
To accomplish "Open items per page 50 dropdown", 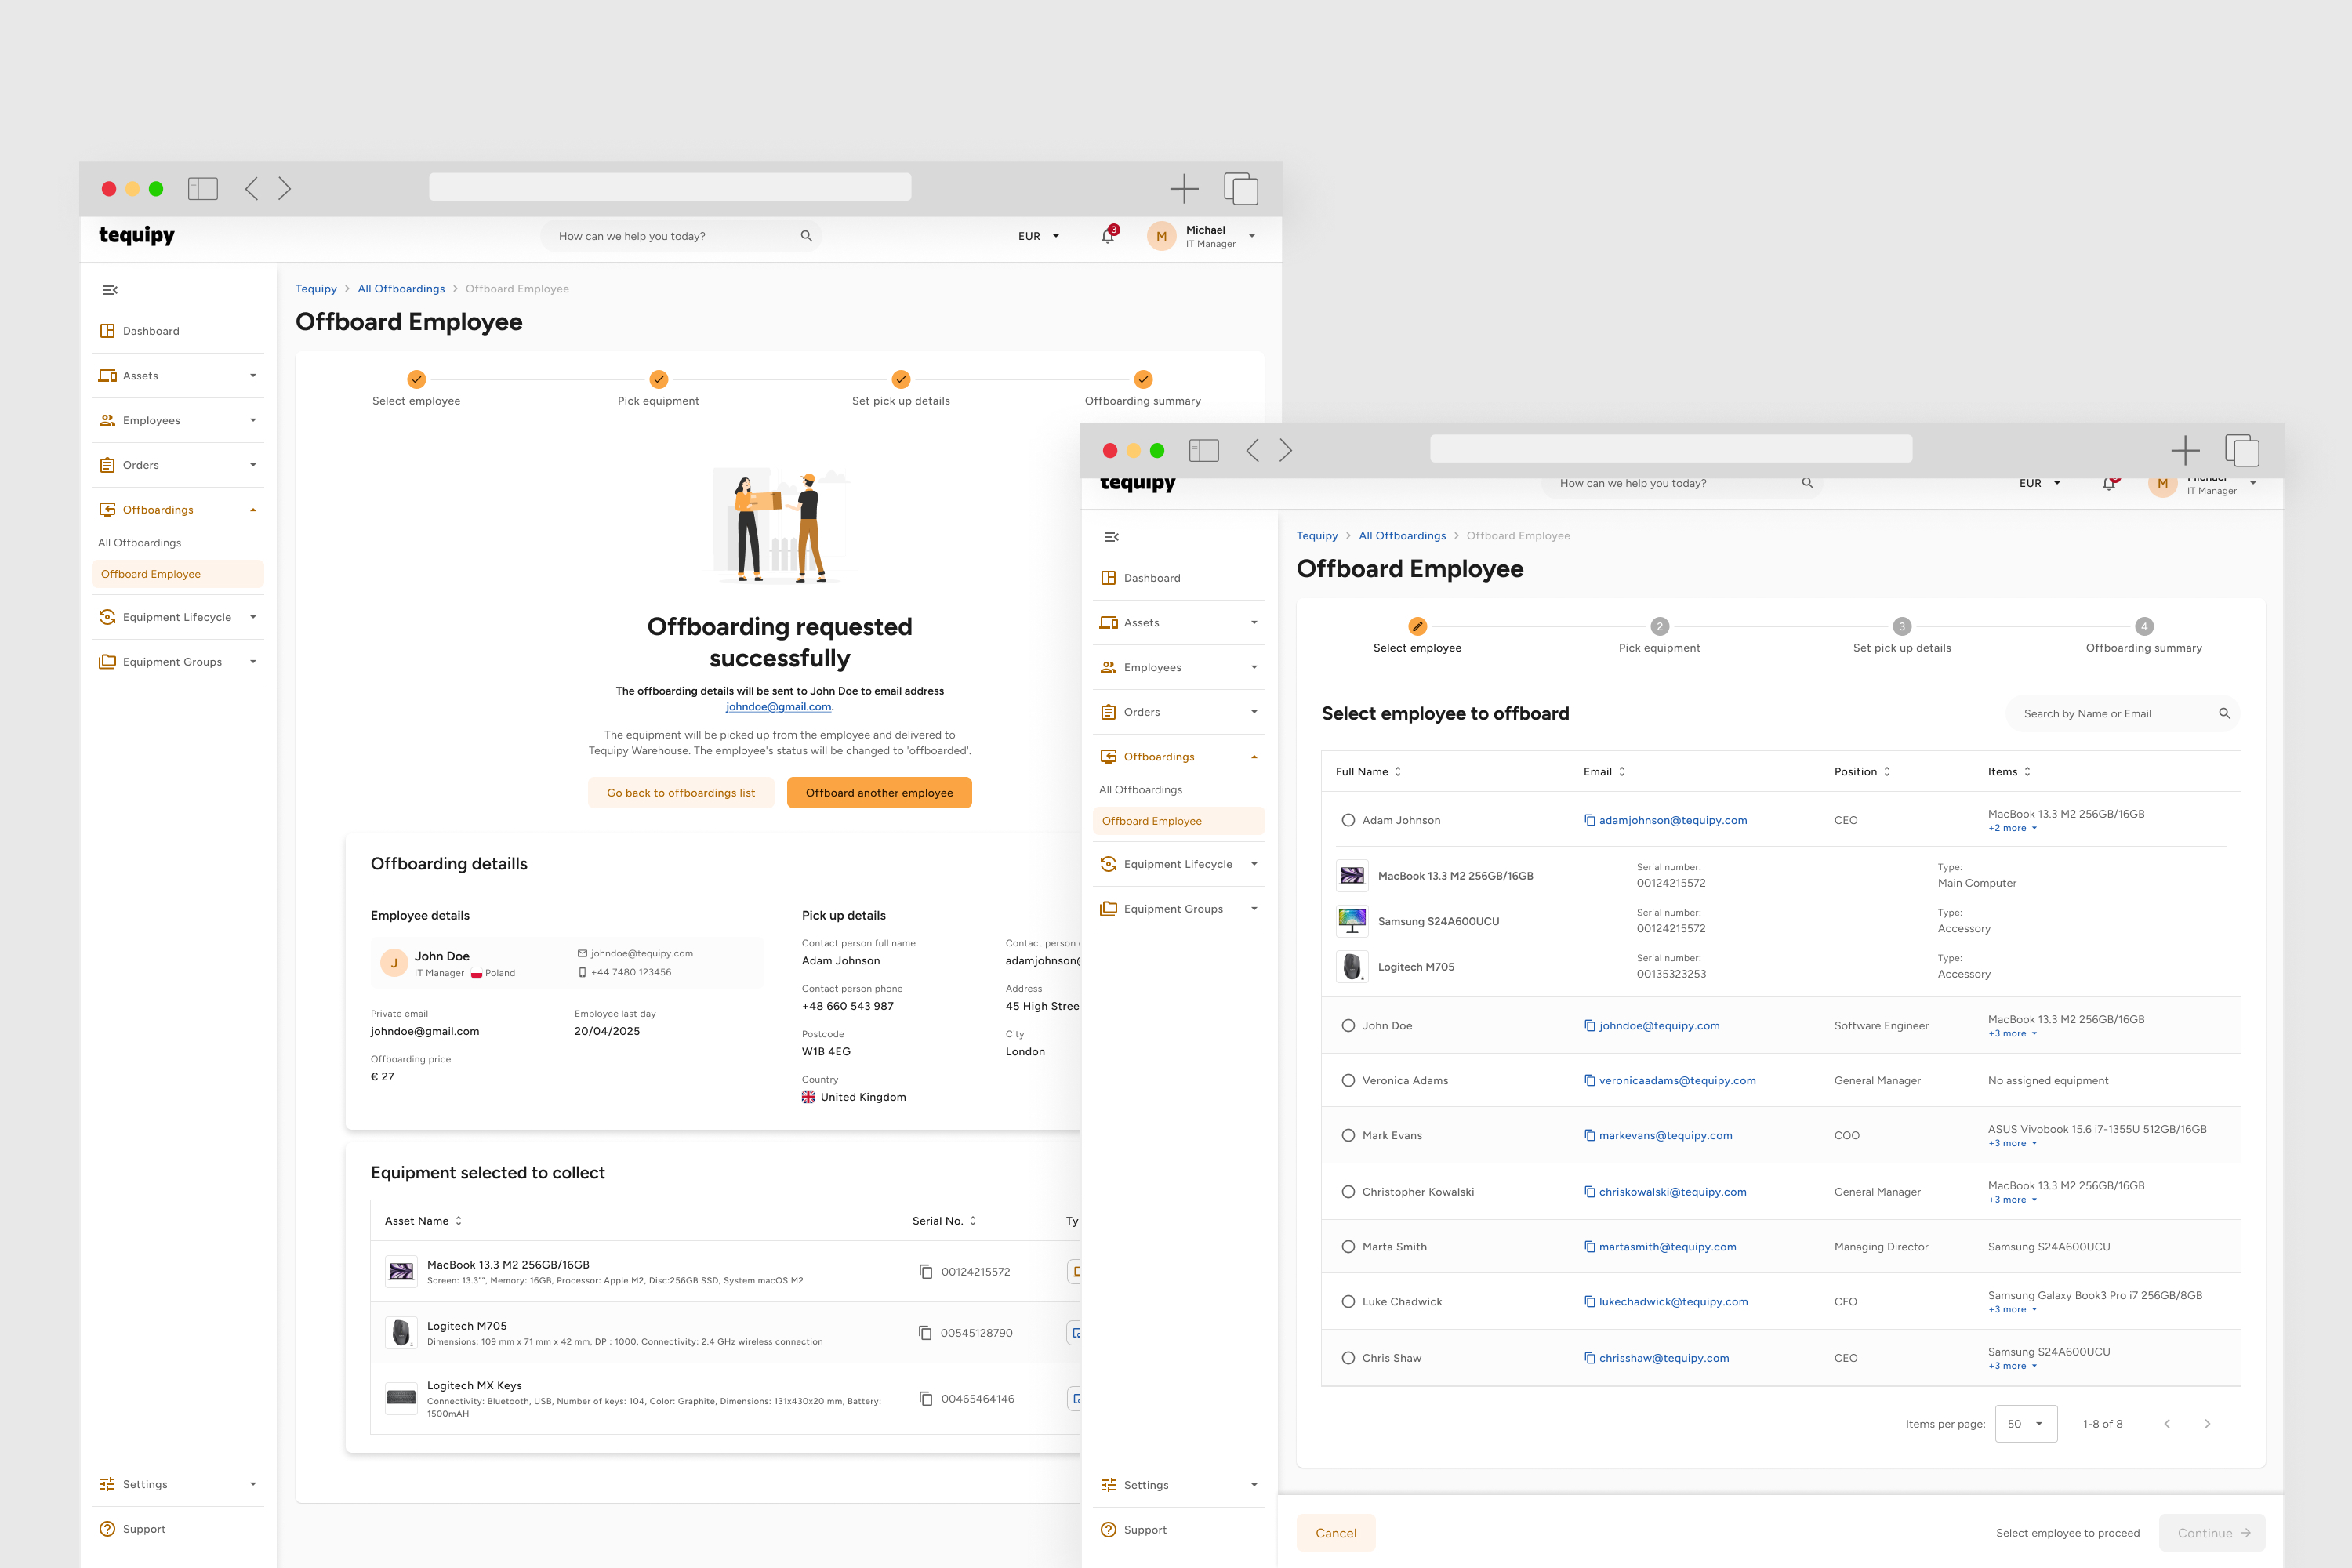I will pos(2025,1424).
